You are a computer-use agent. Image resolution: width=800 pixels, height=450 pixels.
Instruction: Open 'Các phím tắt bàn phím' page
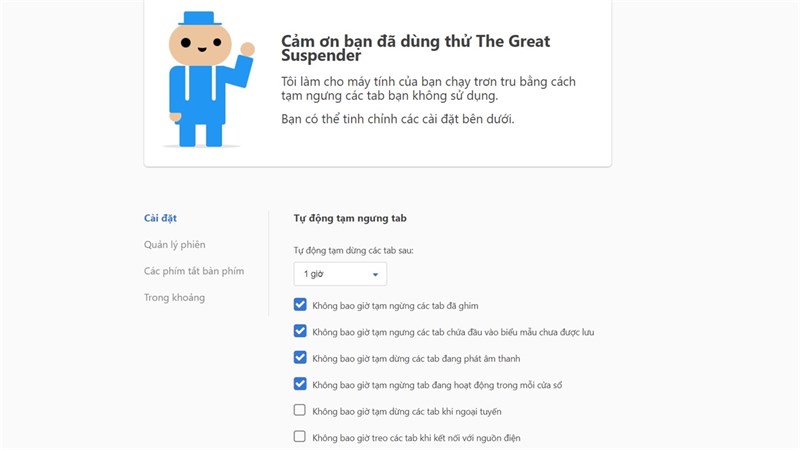pyautogui.click(x=194, y=271)
